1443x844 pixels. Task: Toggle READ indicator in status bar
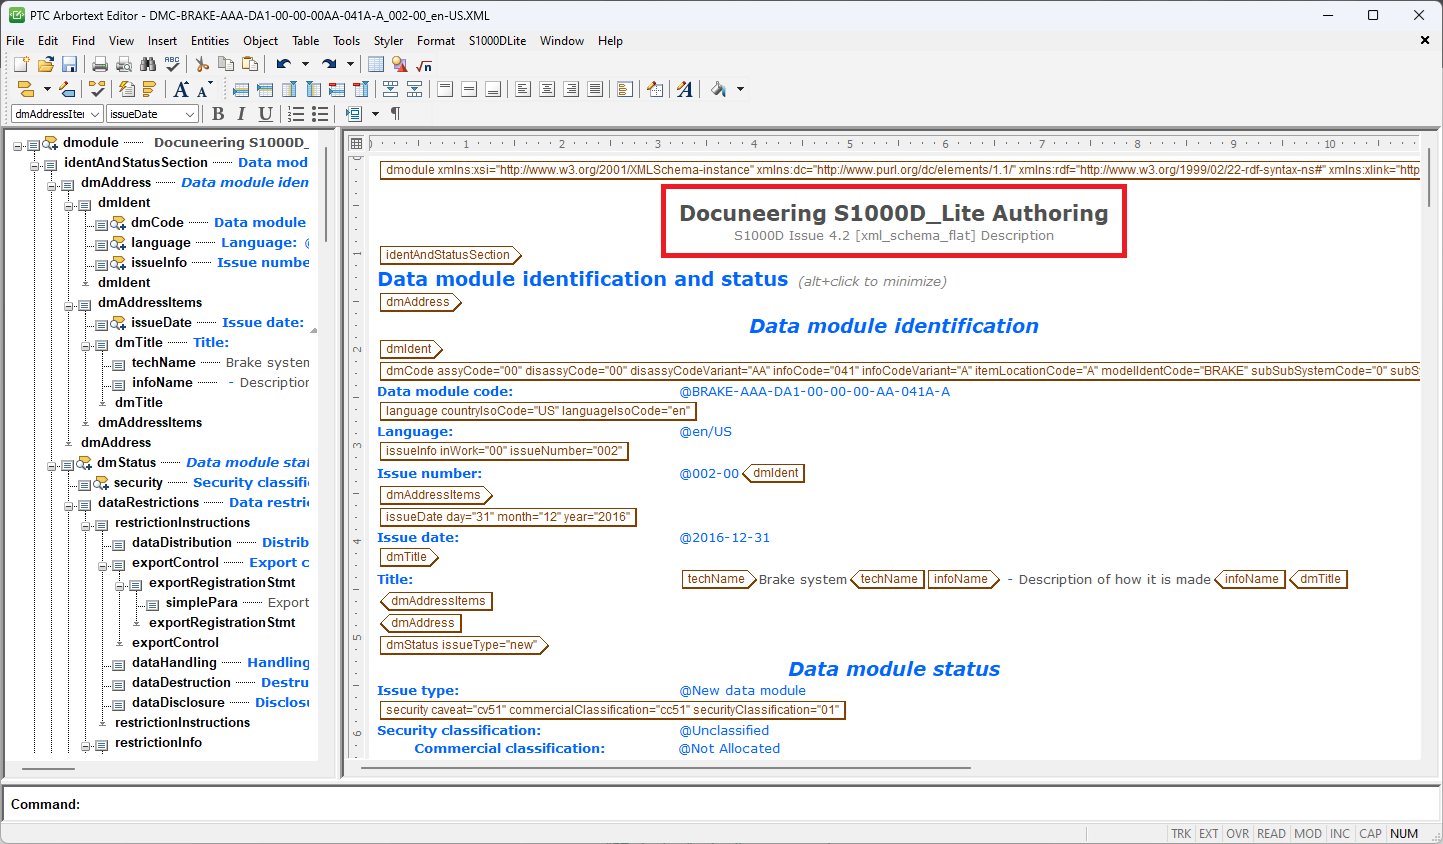pyautogui.click(x=1271, y=834)
